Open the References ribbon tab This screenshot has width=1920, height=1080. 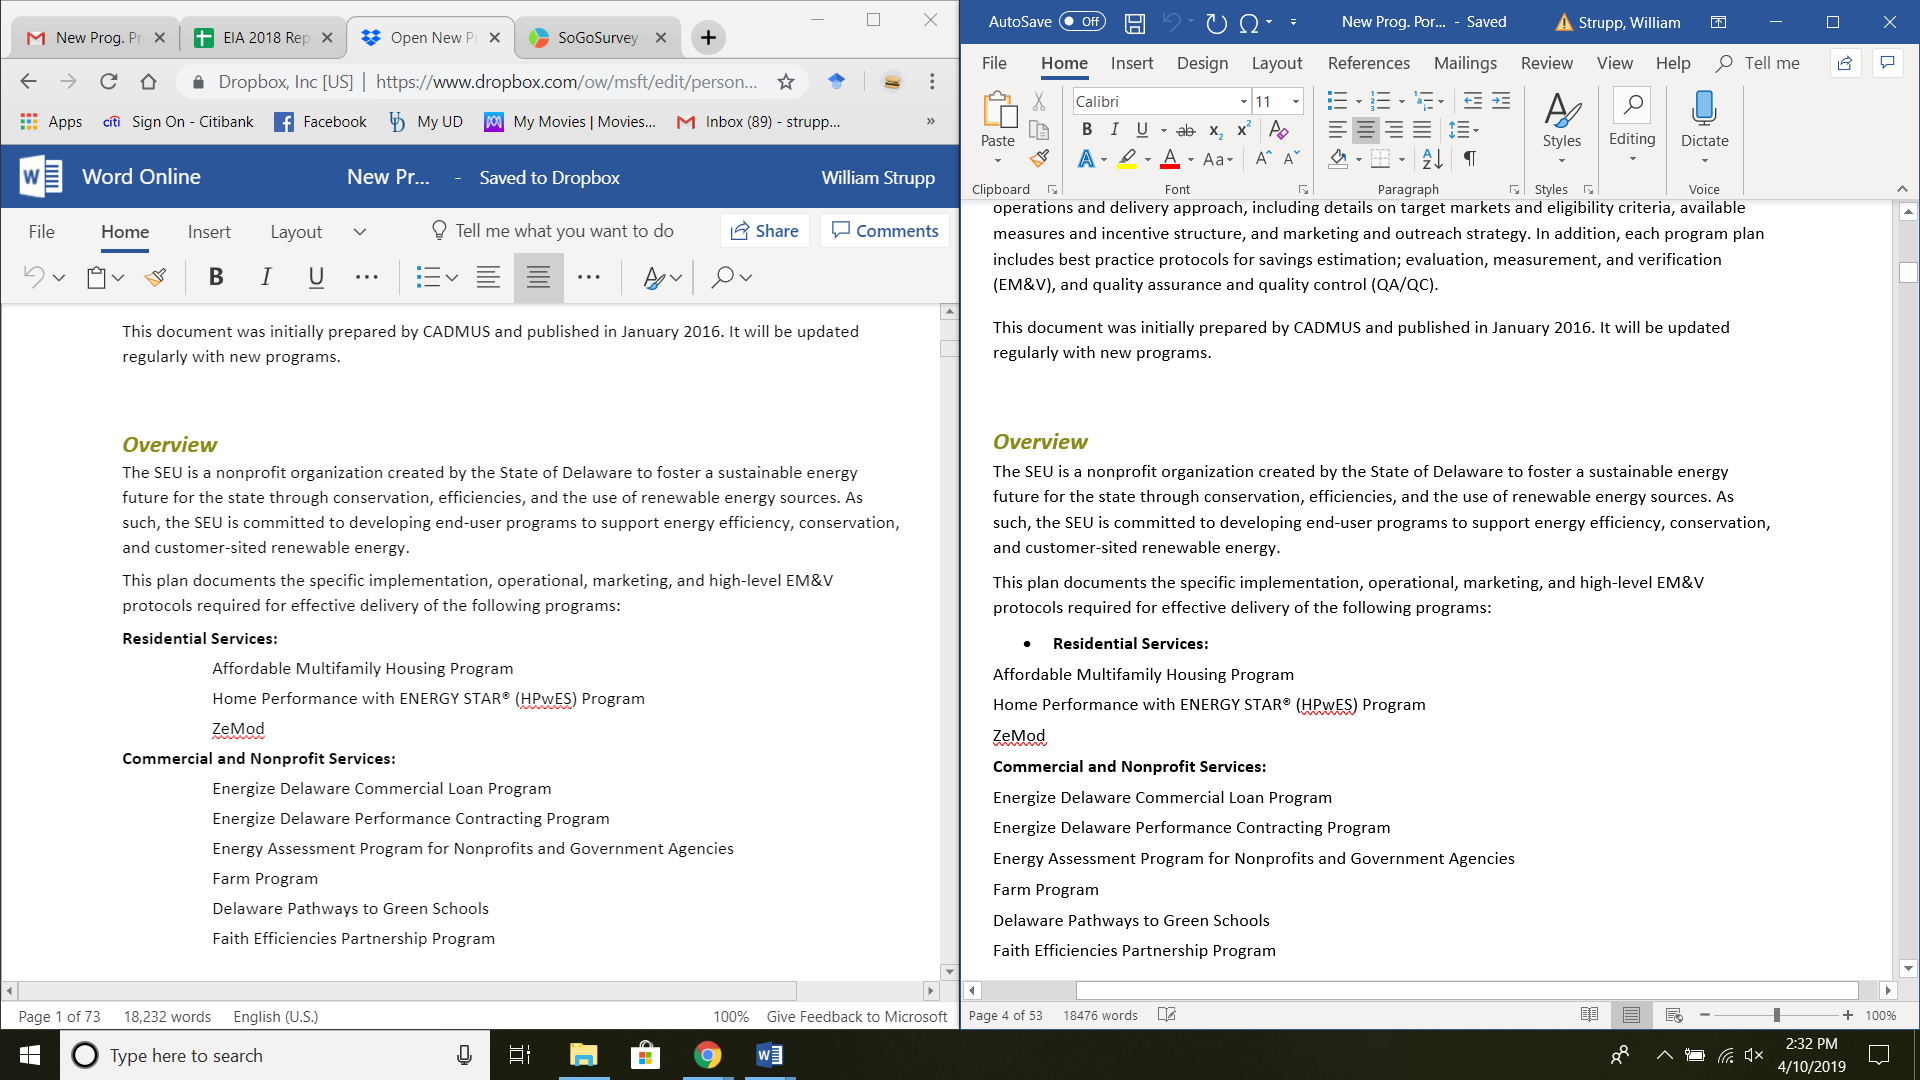pos(1368,63)
